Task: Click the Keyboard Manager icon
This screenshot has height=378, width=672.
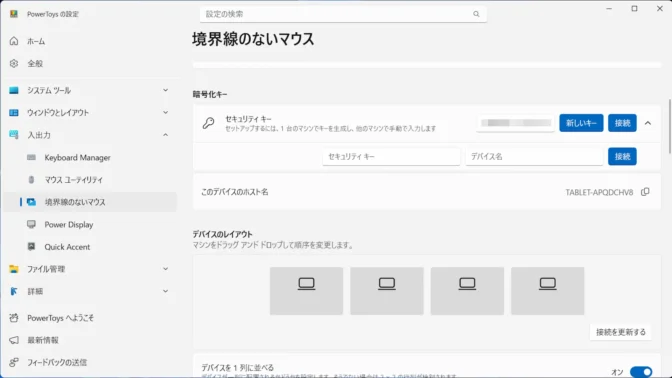Action: coord(31,157)
